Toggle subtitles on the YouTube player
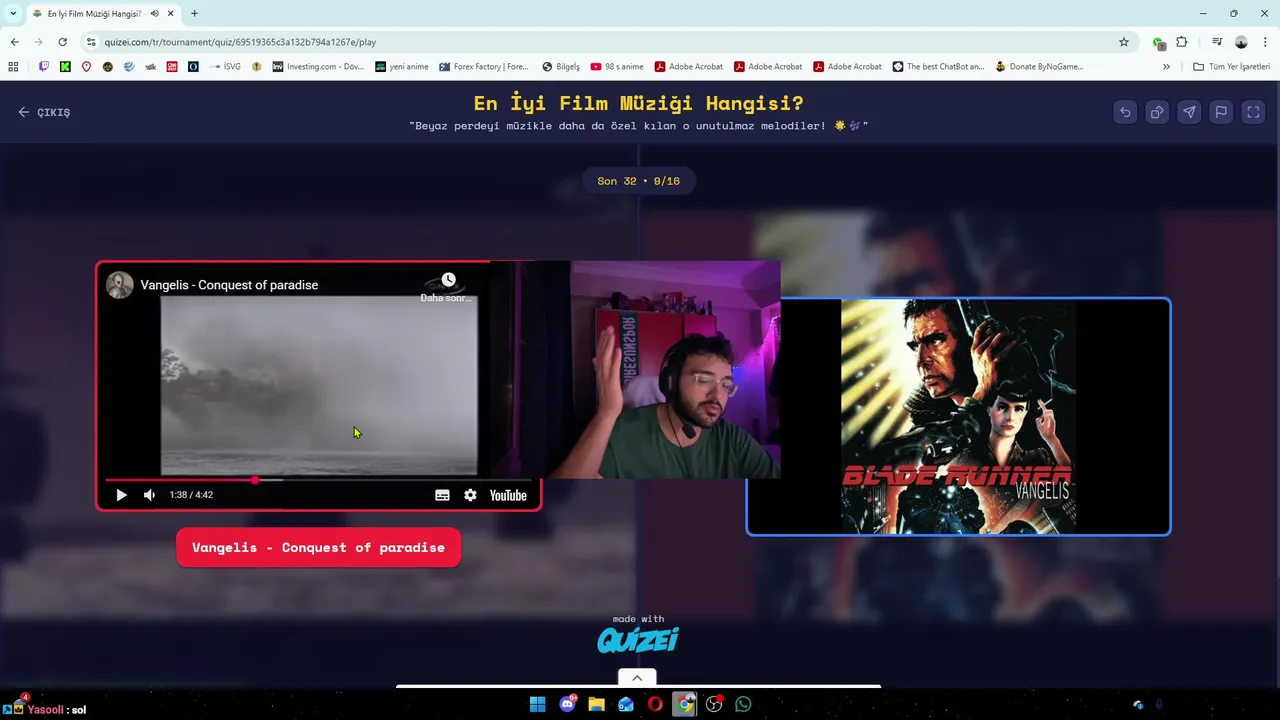The height and width of the screenshot is (720, 1280). click(x=442, y=495)
